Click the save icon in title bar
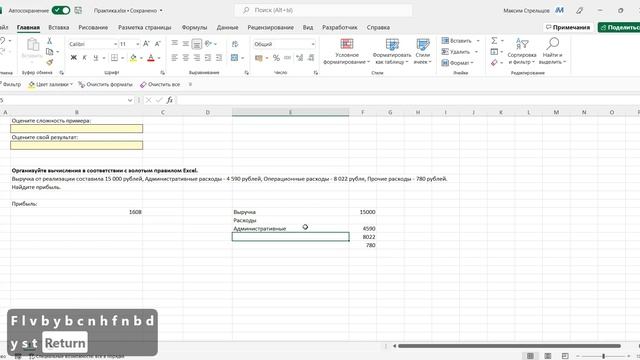The height and width of the screenshot is (360, 640). pos(78,10)
